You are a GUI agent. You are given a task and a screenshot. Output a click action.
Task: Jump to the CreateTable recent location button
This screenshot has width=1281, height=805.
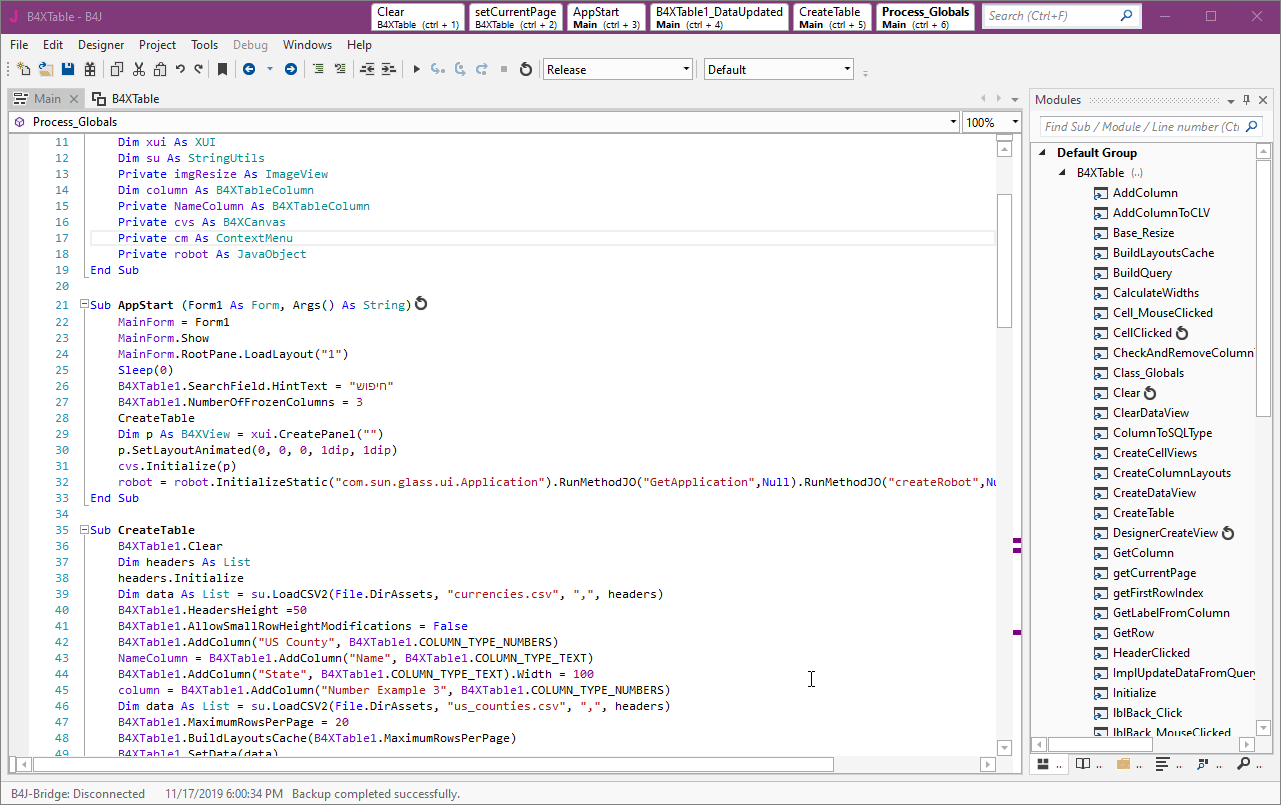pyautogui.click(x=832, y=17)
